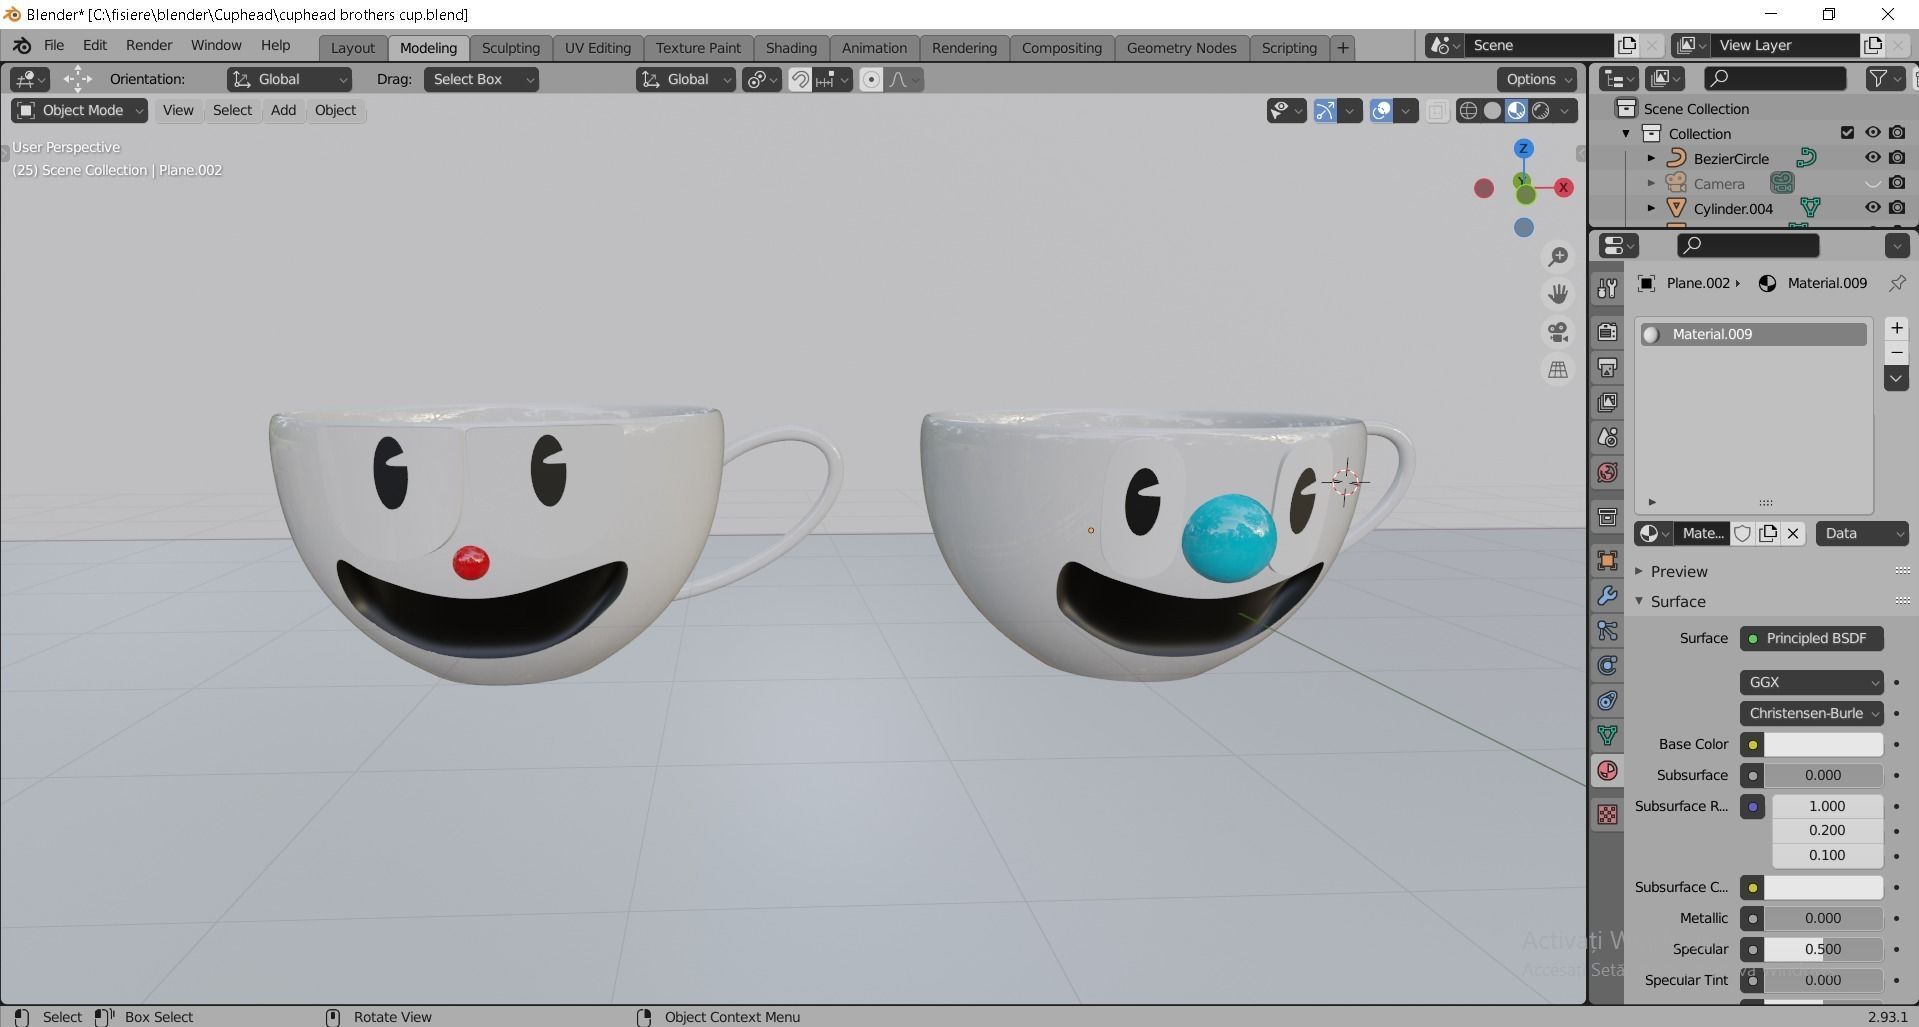The width and height of the screenshot is (1919, 1027).
Task: Duplicate material with new-copy icon
Action: [x=1768, y=533]
